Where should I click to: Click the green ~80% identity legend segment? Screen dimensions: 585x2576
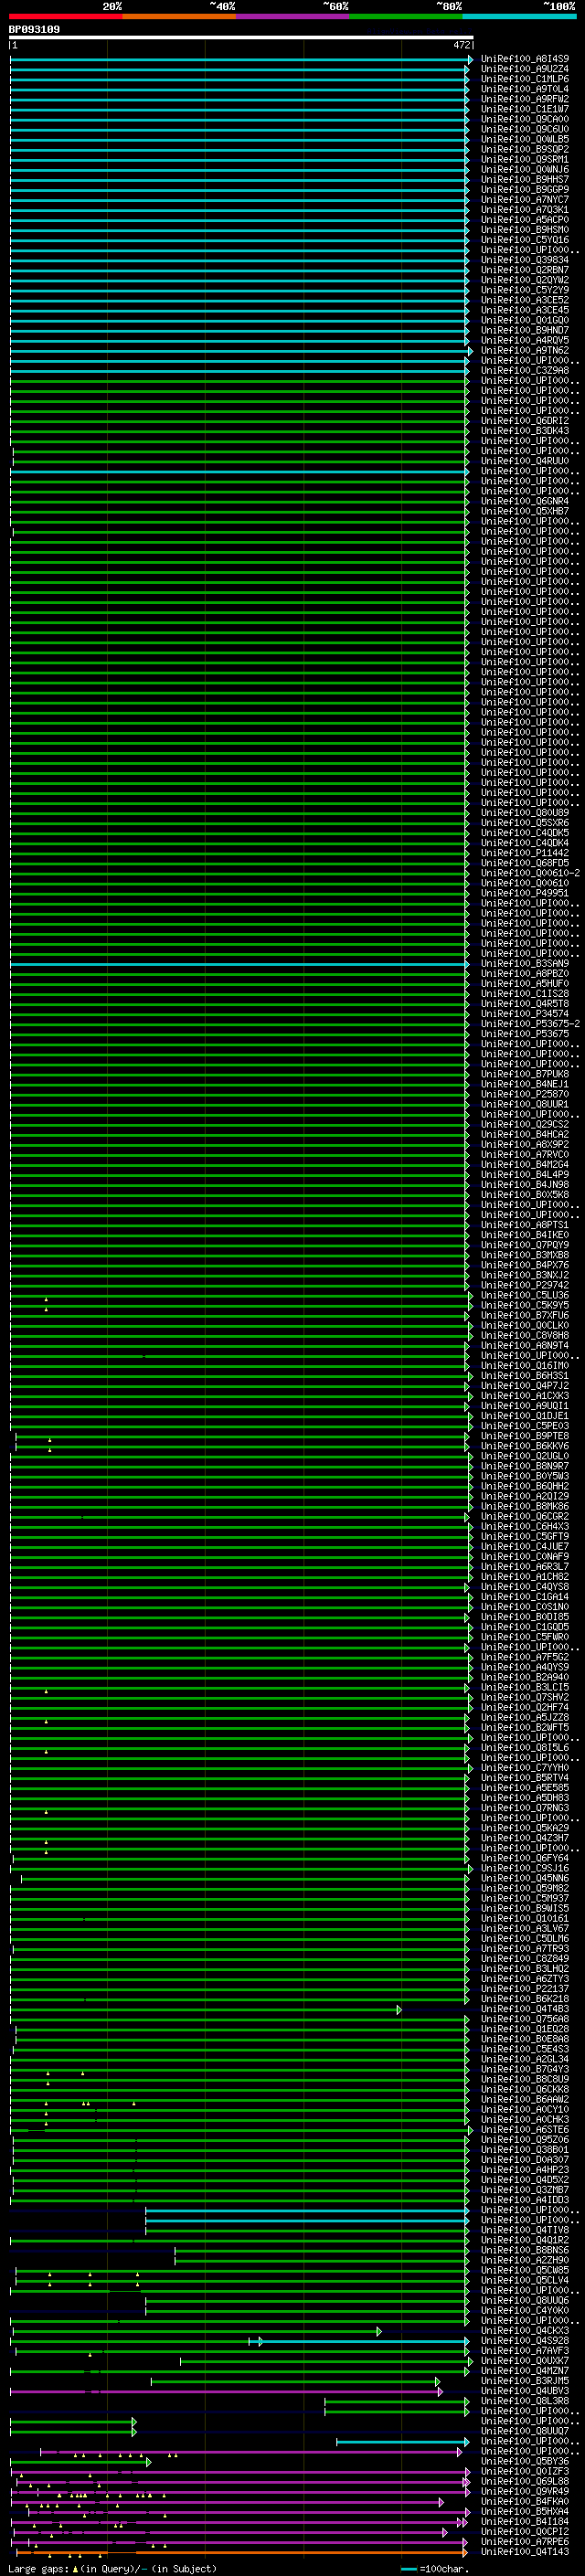coord(406,16)
